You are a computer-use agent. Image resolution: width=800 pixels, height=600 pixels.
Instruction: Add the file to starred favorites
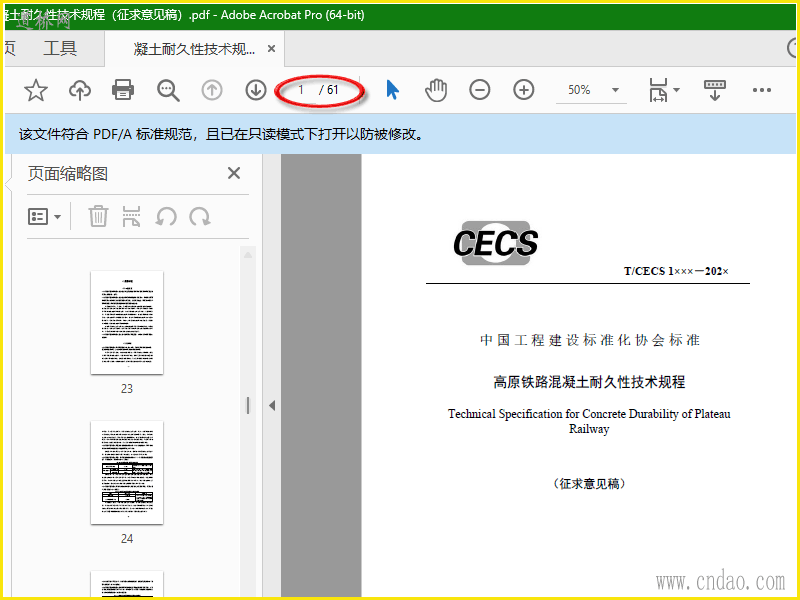point(36,90)
